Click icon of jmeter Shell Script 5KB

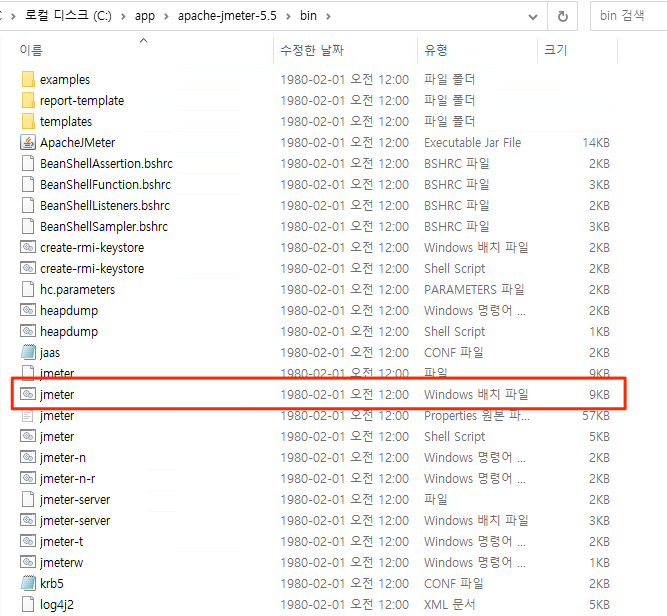pyautogui.click(x=28, y=436)
